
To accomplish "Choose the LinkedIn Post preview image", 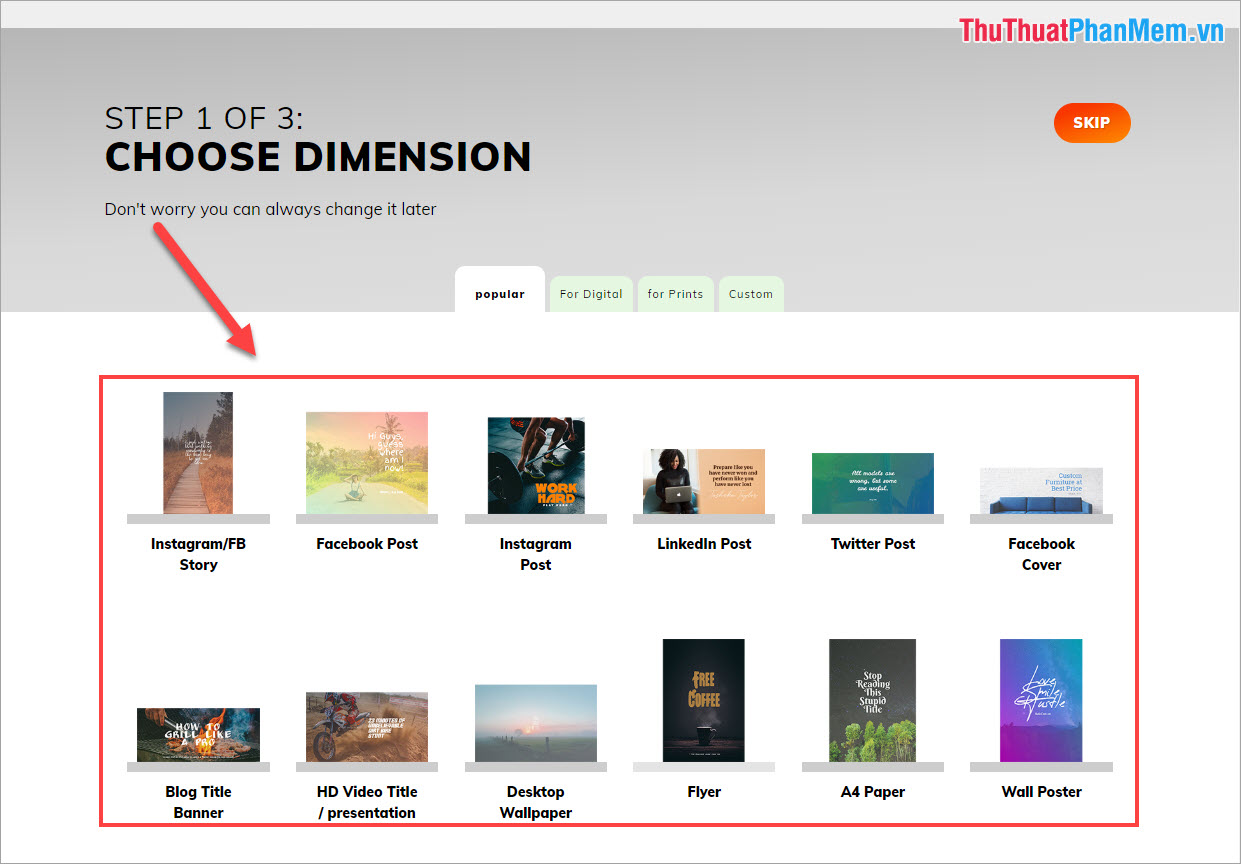I will coord(704,481).
